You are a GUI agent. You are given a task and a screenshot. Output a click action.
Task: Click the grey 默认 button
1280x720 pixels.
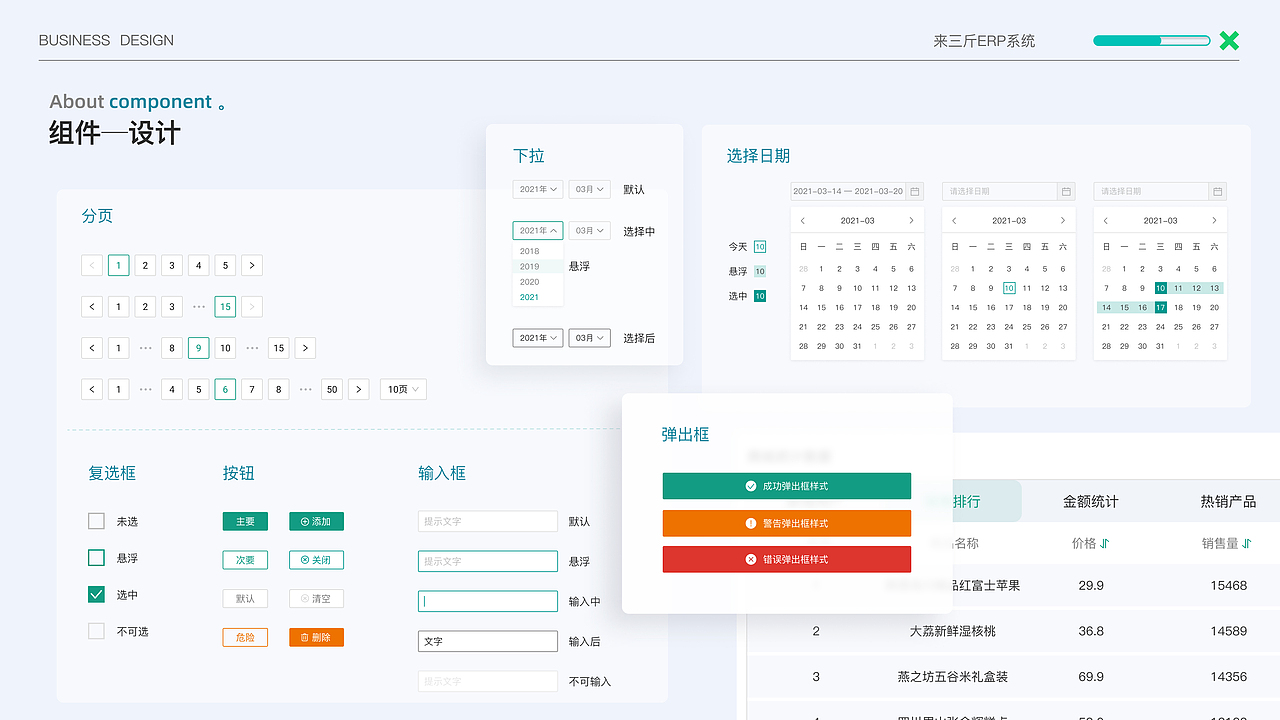coord(245,598)
